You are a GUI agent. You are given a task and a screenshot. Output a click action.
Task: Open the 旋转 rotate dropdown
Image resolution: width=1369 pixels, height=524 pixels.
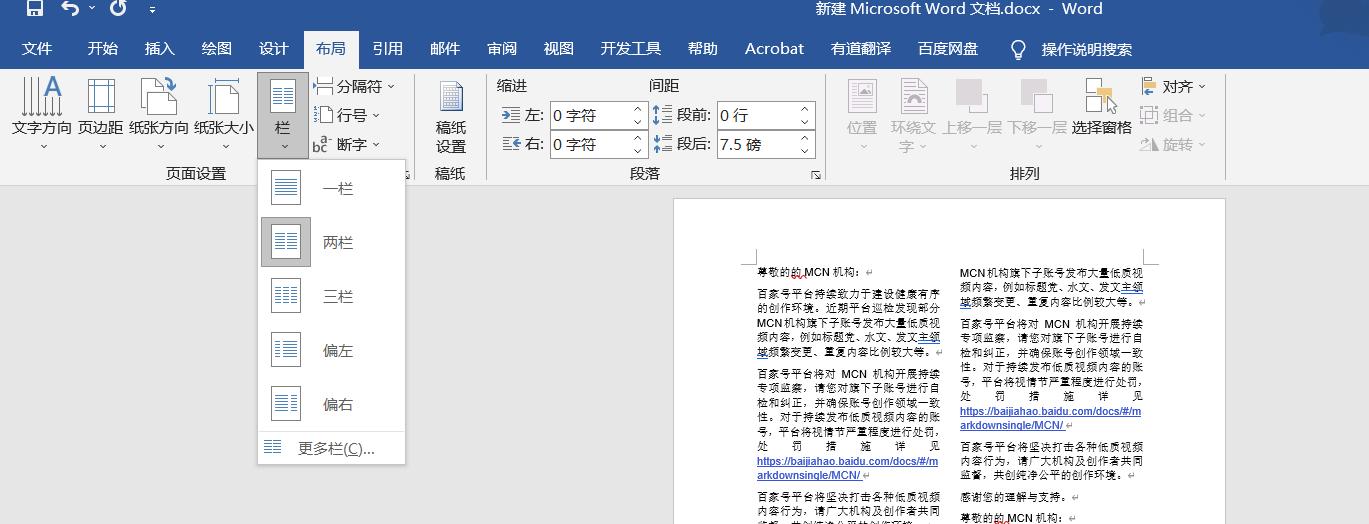click(1173, 145)
